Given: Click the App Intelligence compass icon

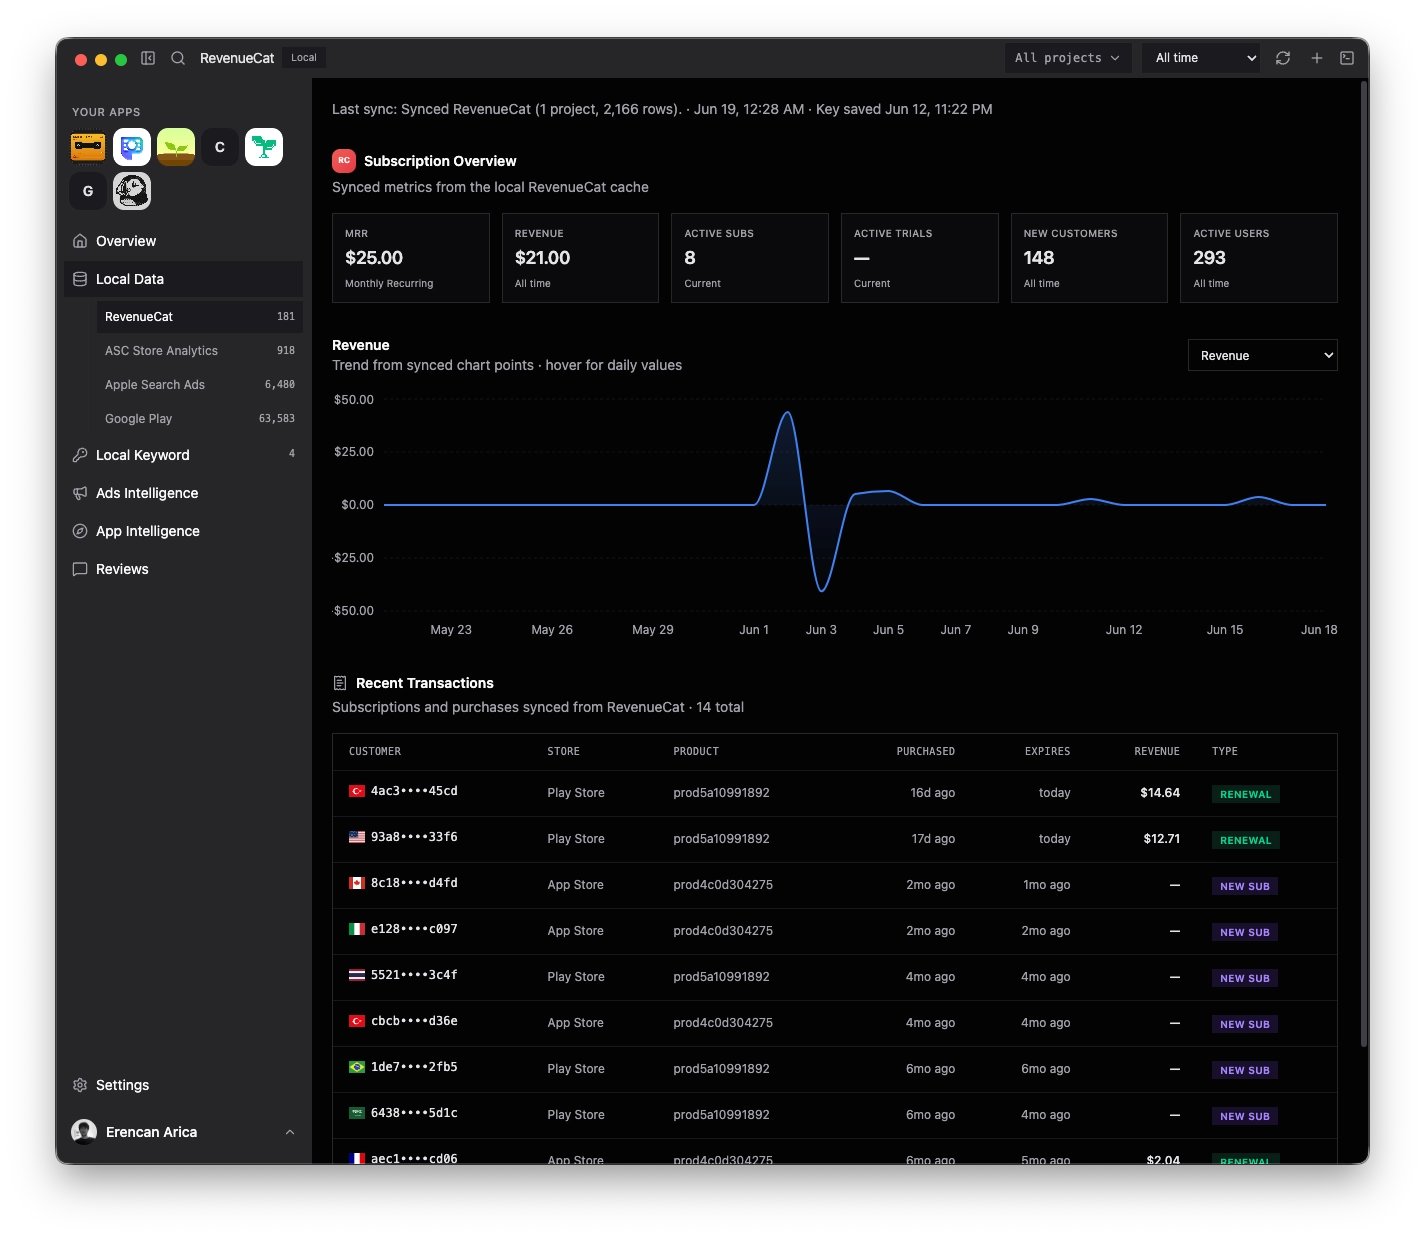Looking at the screenshot, I should 80,531.
